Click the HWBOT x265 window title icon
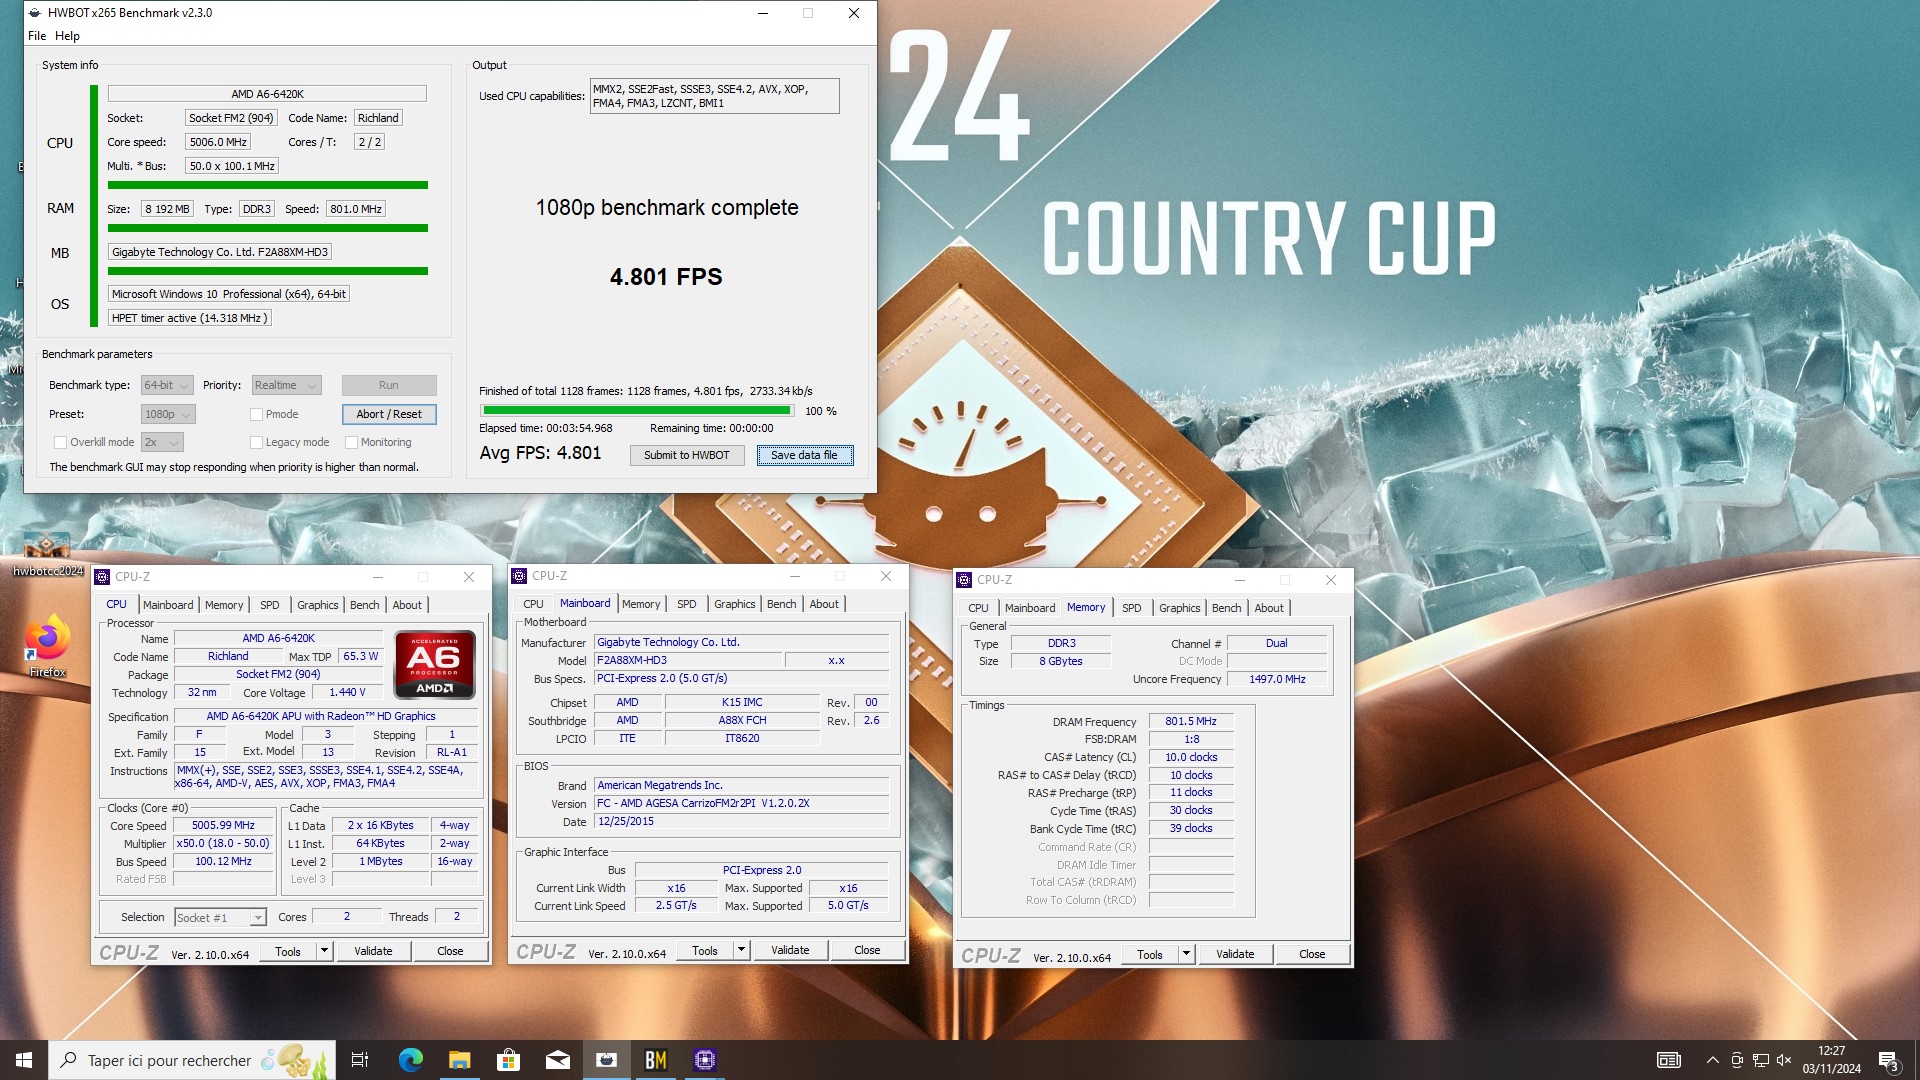This screenshot has height=1080, width=1920. pos(35,13)
